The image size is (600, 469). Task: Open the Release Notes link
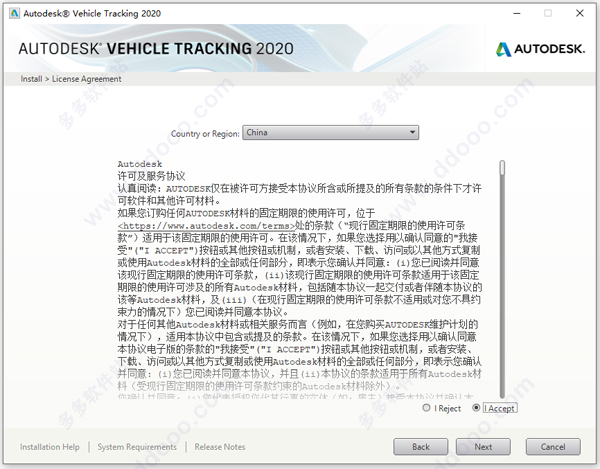[x=220, y=447]
